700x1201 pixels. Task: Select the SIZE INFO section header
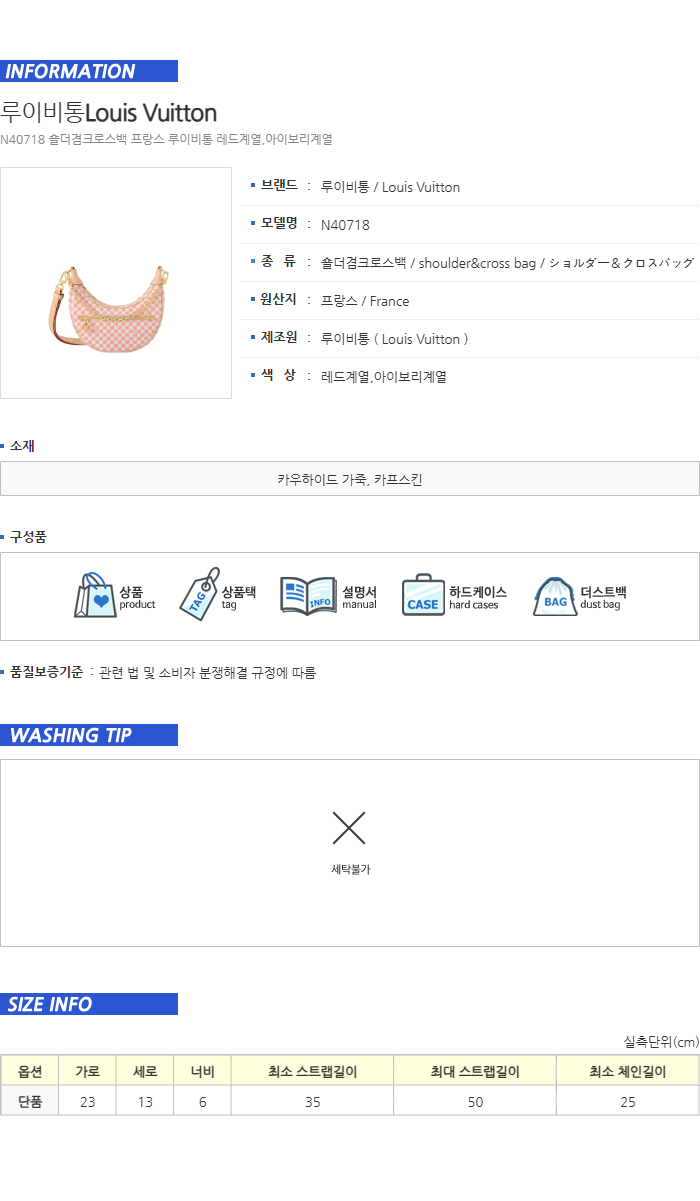(x=89, y=1004)
